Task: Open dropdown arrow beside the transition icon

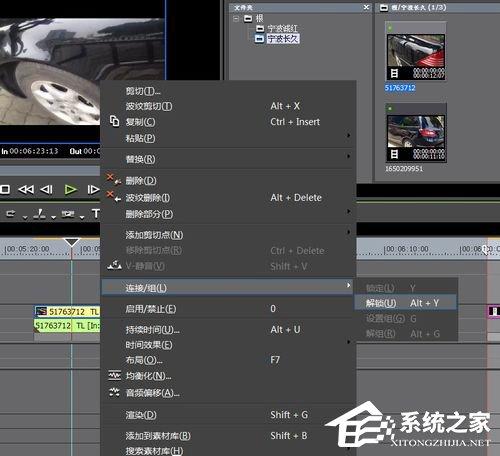Action: click(x=82, y=218)
